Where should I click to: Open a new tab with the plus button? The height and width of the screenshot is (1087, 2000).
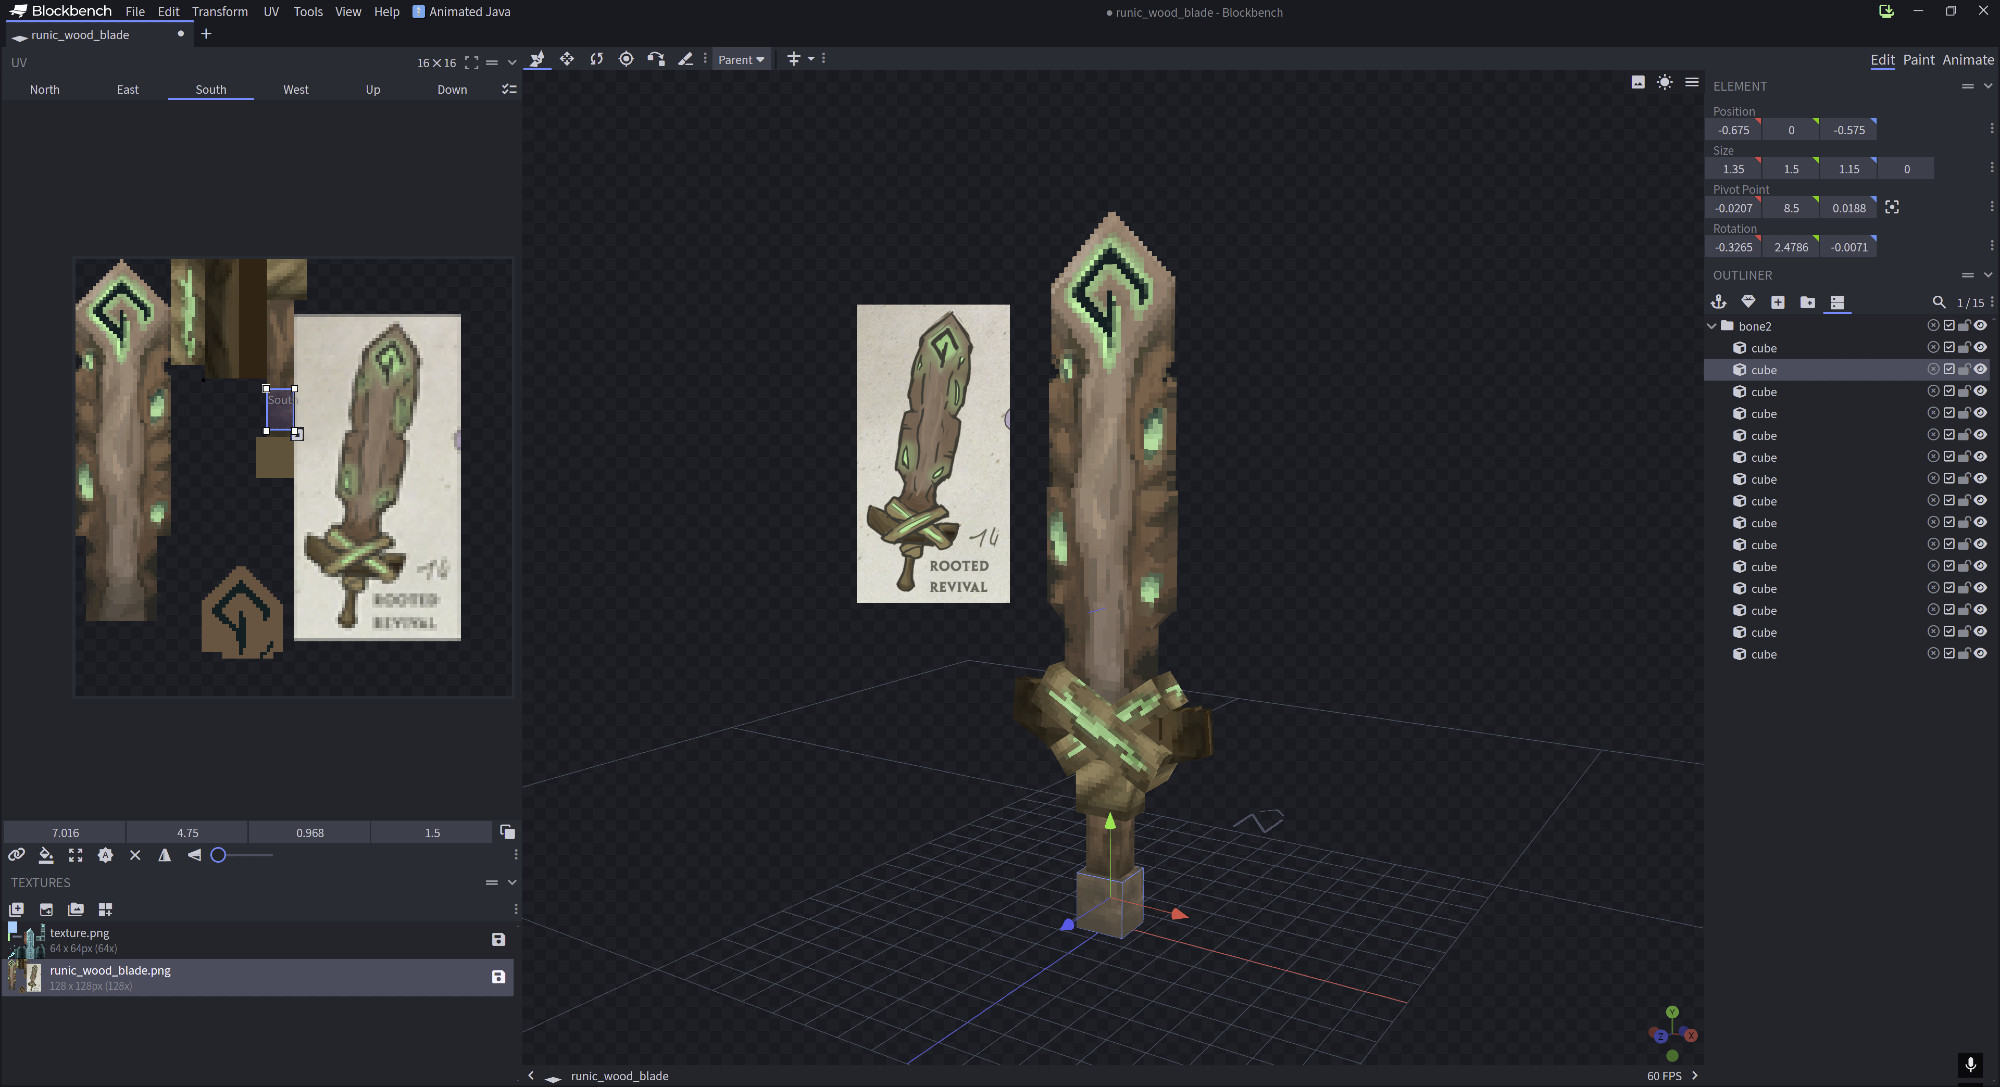pos(206,34)
